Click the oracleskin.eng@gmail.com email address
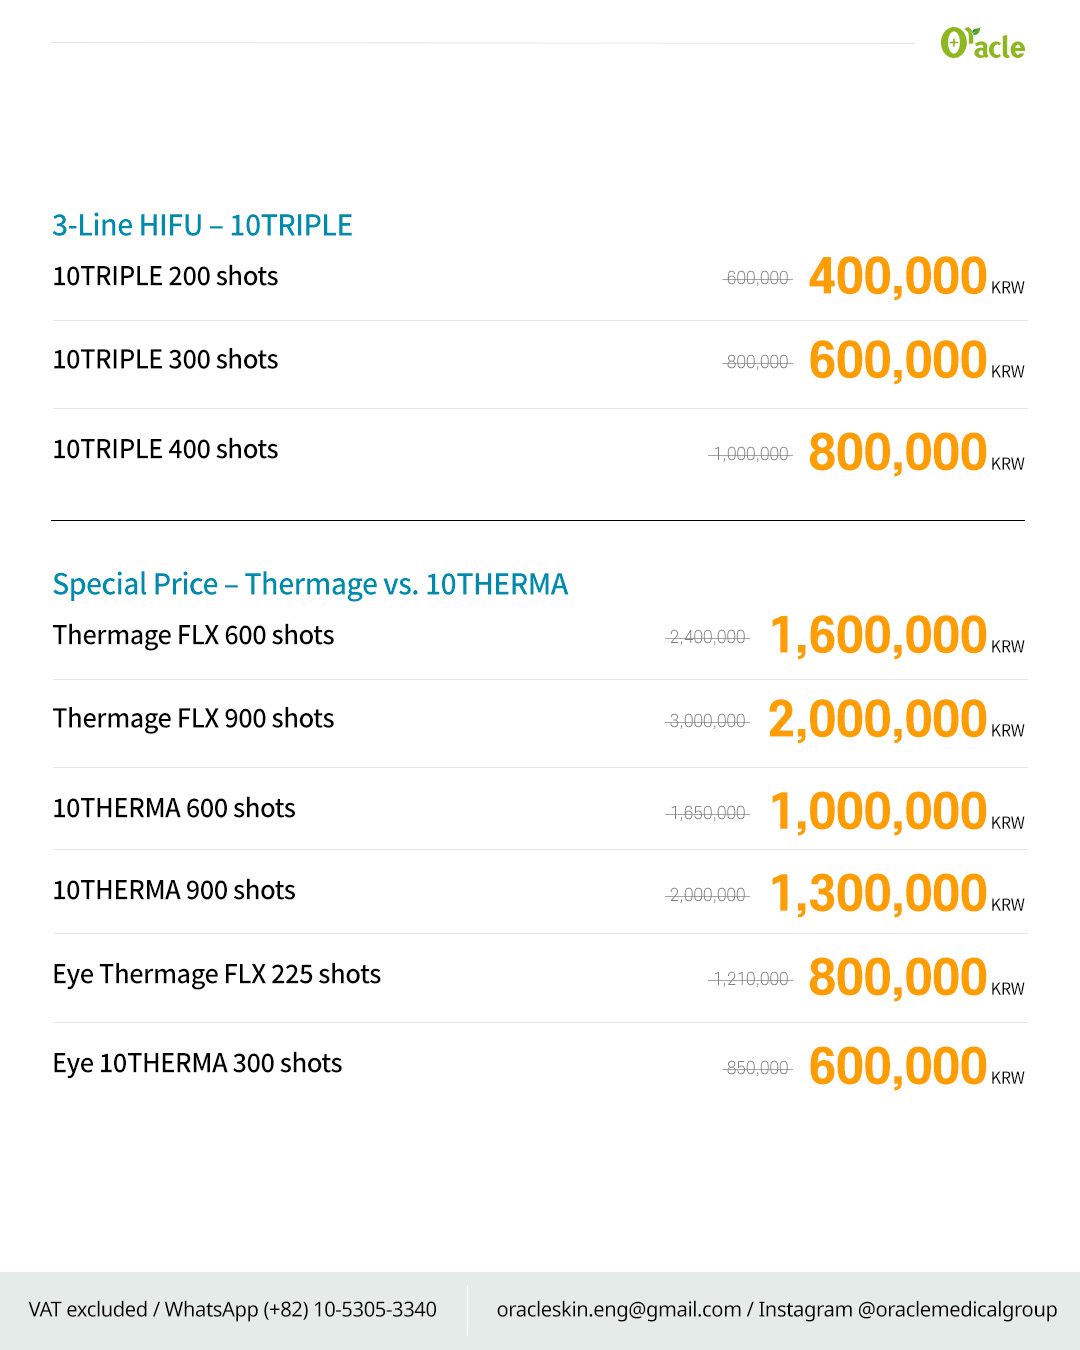1080x1350 pixels. pos(619,1309)
